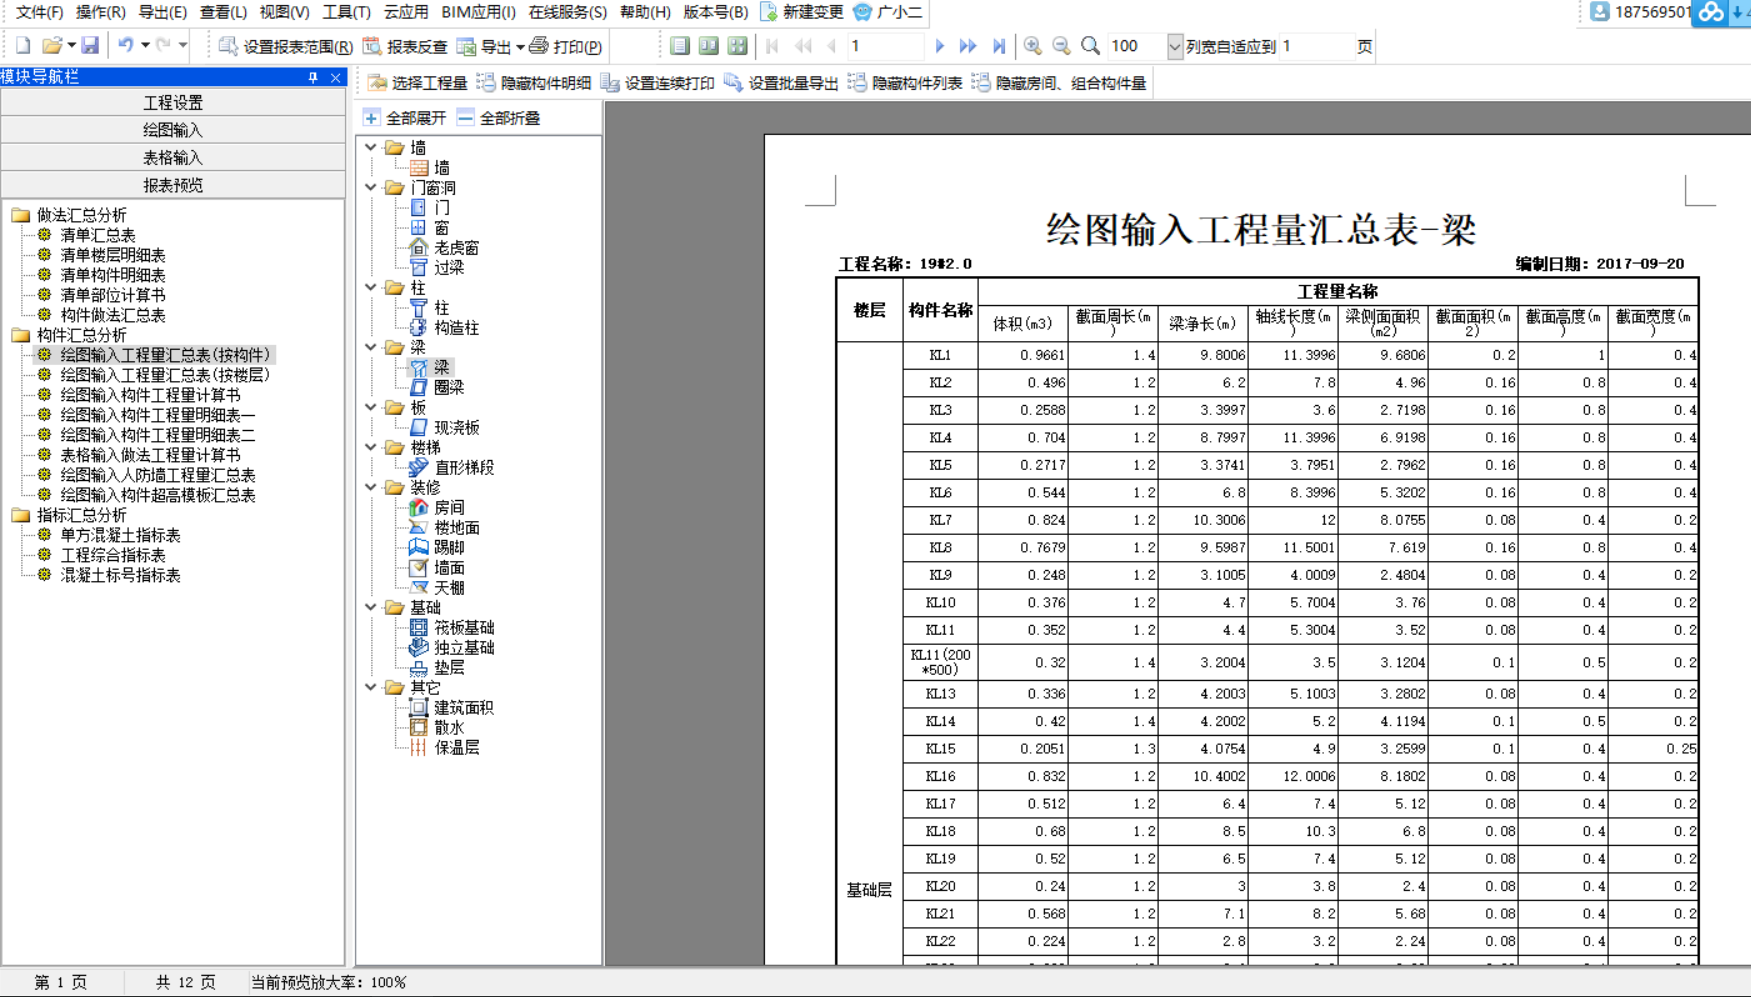Collapse the 柱 tree folder

point(371,287)
